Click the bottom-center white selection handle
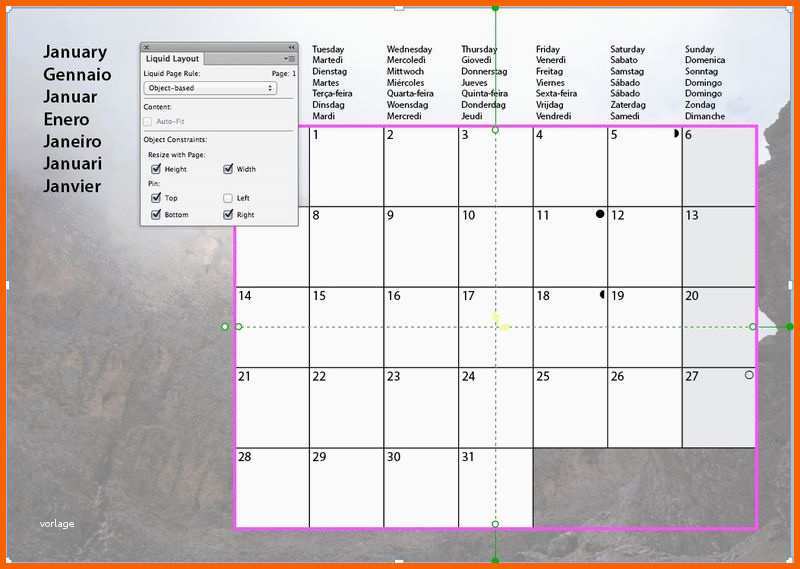 coord(399,561)
